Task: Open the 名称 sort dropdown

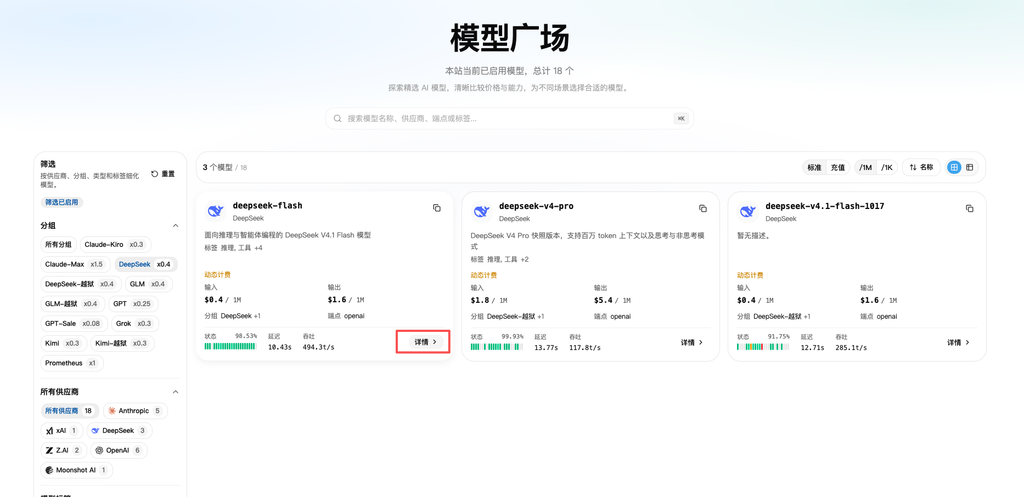Action: coord(921,167)
